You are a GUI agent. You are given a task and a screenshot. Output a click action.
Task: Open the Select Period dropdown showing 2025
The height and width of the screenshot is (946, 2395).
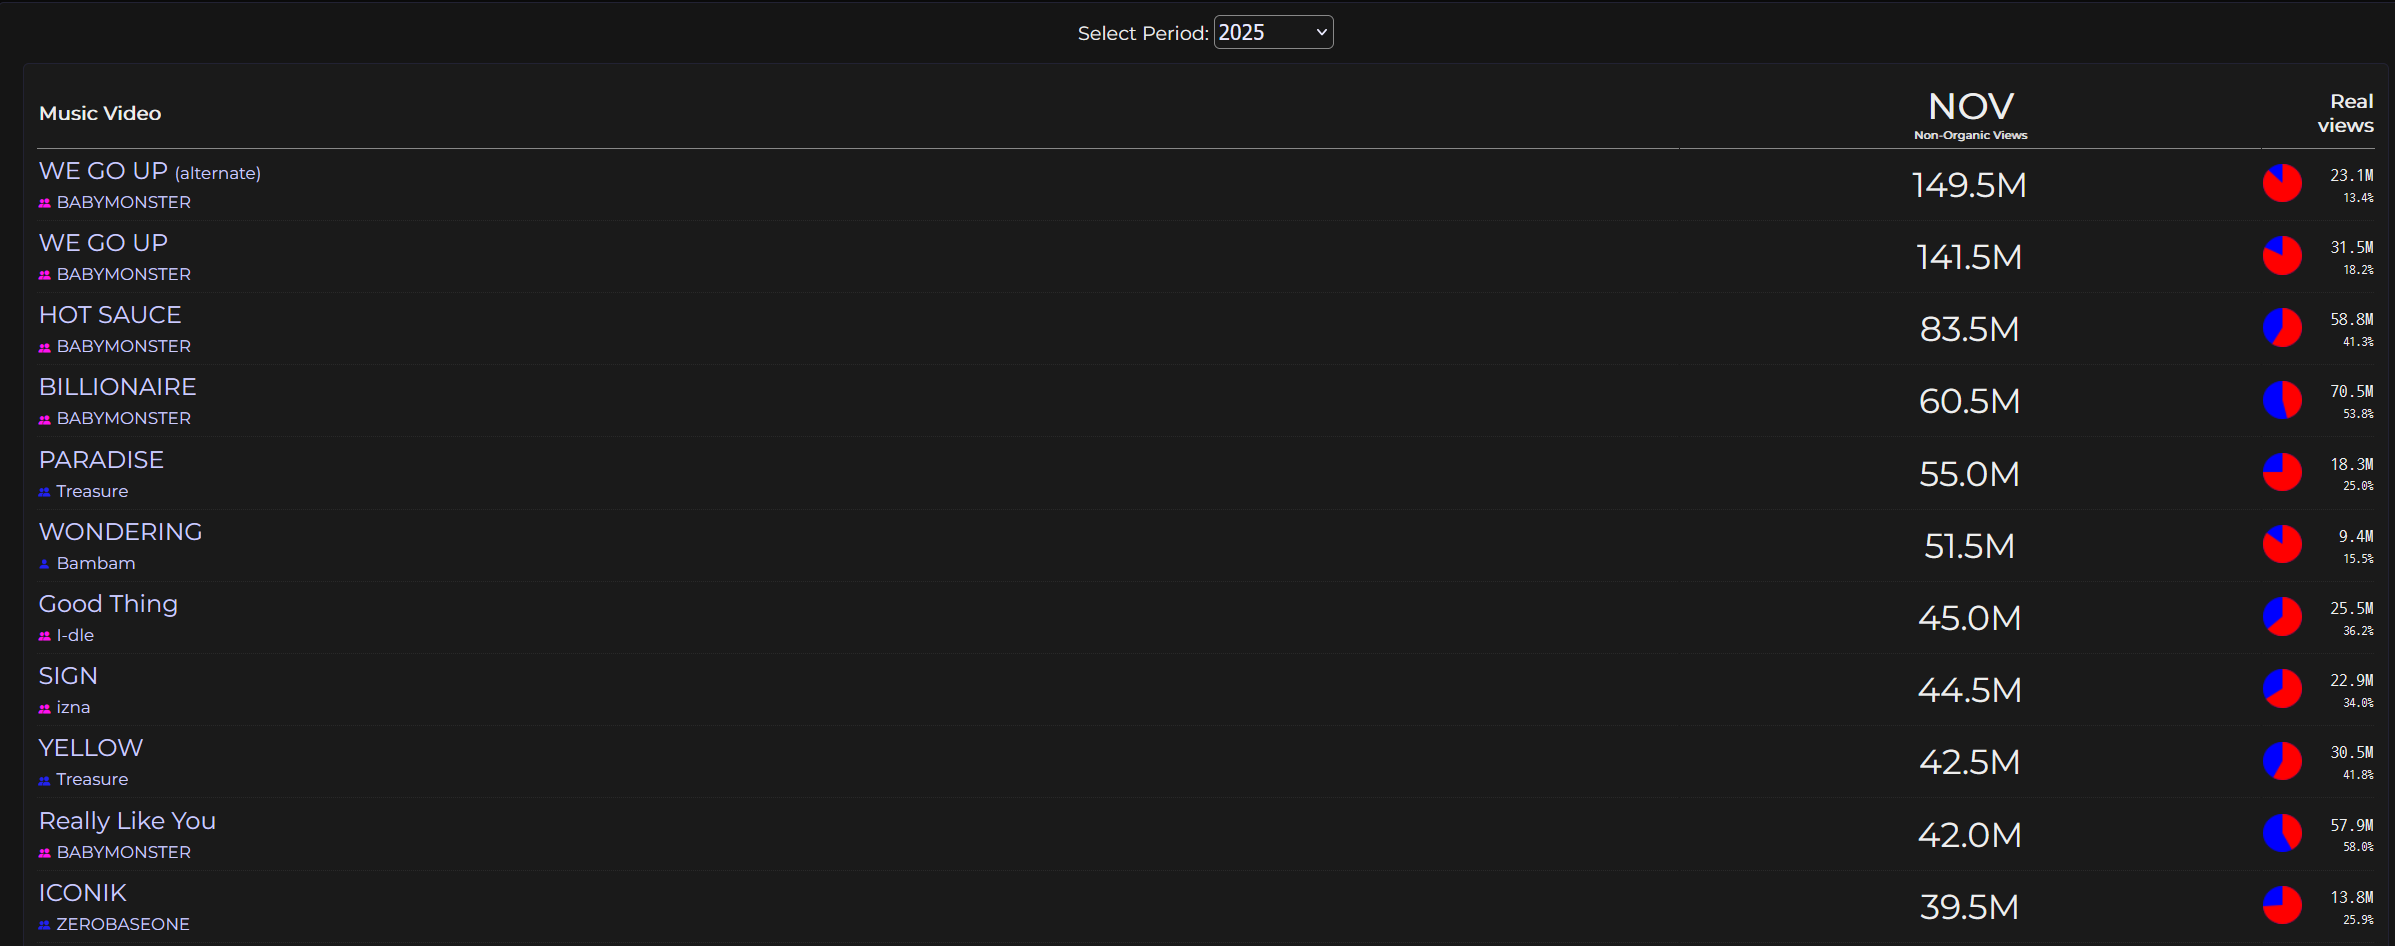coord(1273,32)
